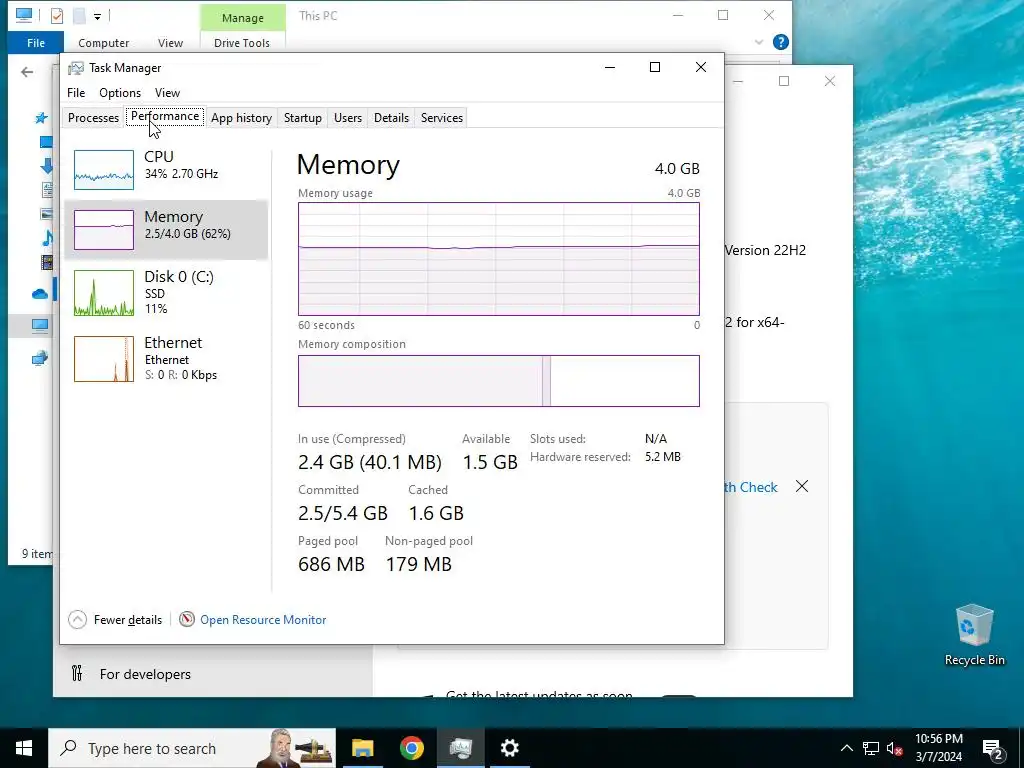The width and height of the screenshot is (1024, 768).
Task: Select the CPU graph thumbnail
Action: coord(104,170)
